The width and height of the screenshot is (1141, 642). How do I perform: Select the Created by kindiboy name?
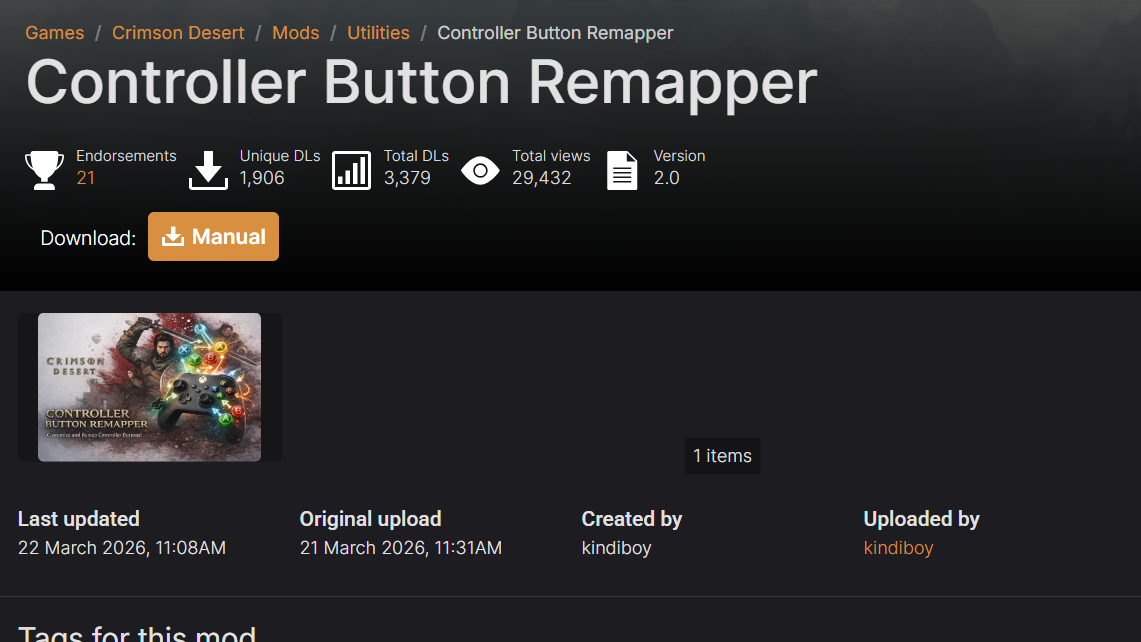(616, 547)
